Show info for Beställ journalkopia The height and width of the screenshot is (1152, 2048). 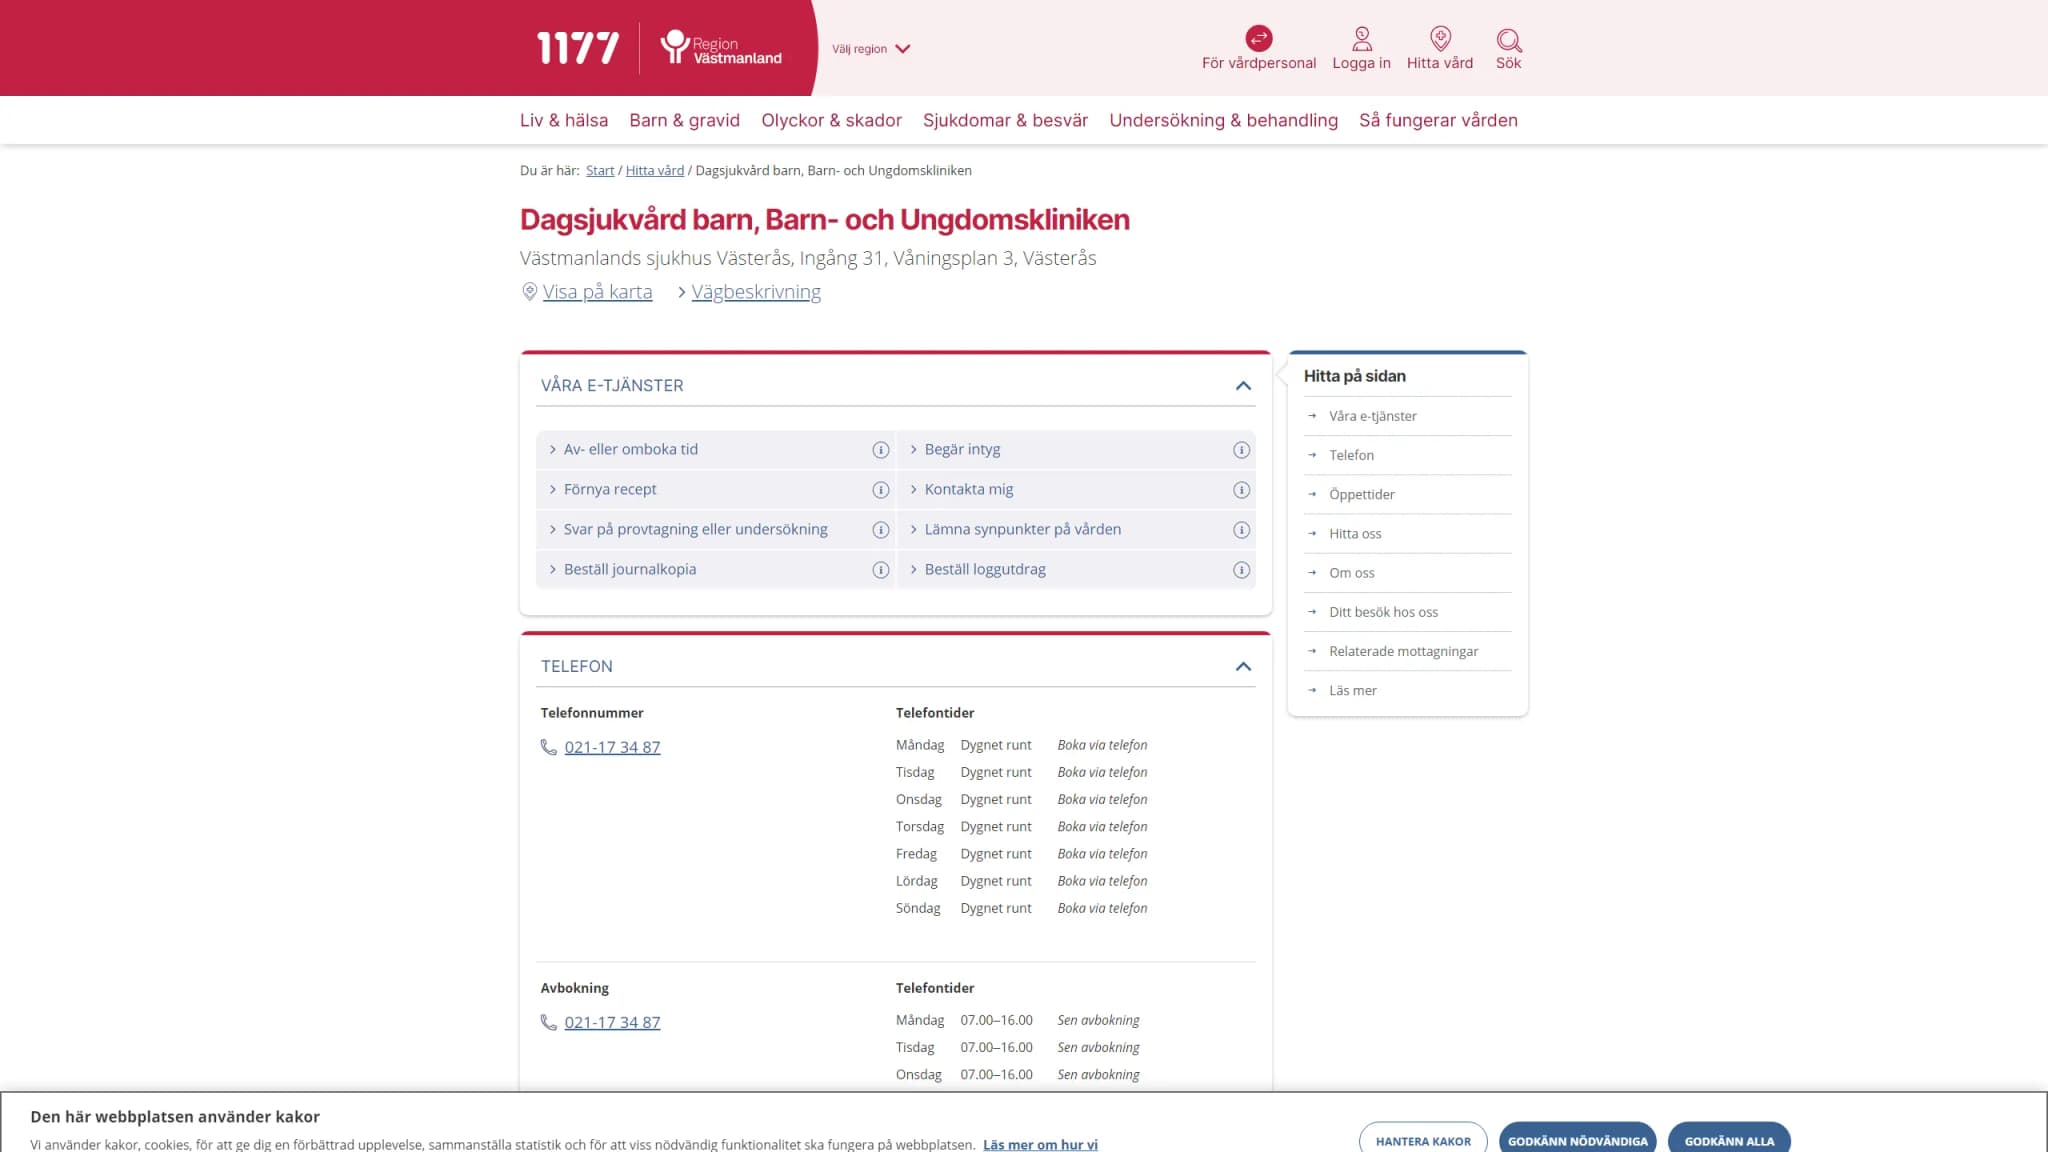[x=880, y=570]
